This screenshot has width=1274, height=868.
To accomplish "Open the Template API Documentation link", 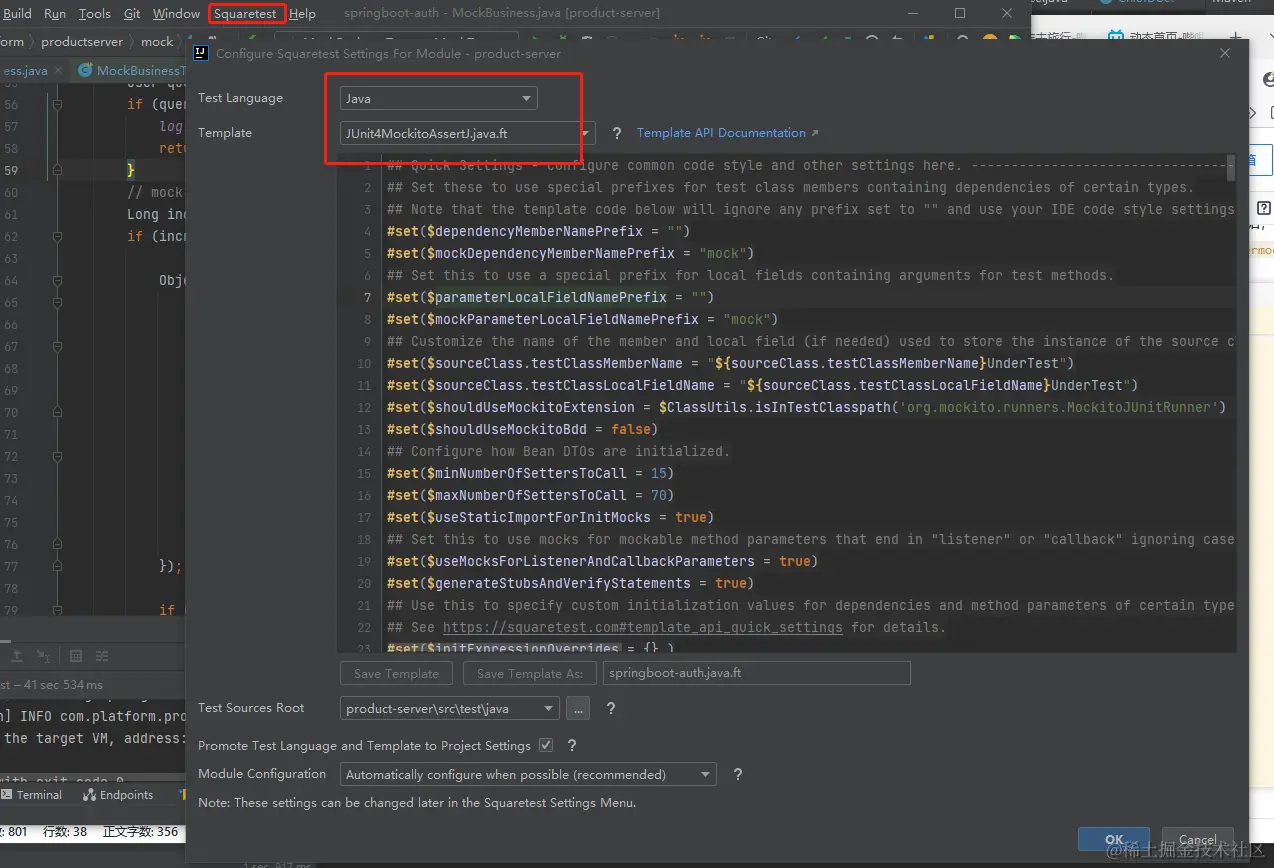I will pos(727,133).
